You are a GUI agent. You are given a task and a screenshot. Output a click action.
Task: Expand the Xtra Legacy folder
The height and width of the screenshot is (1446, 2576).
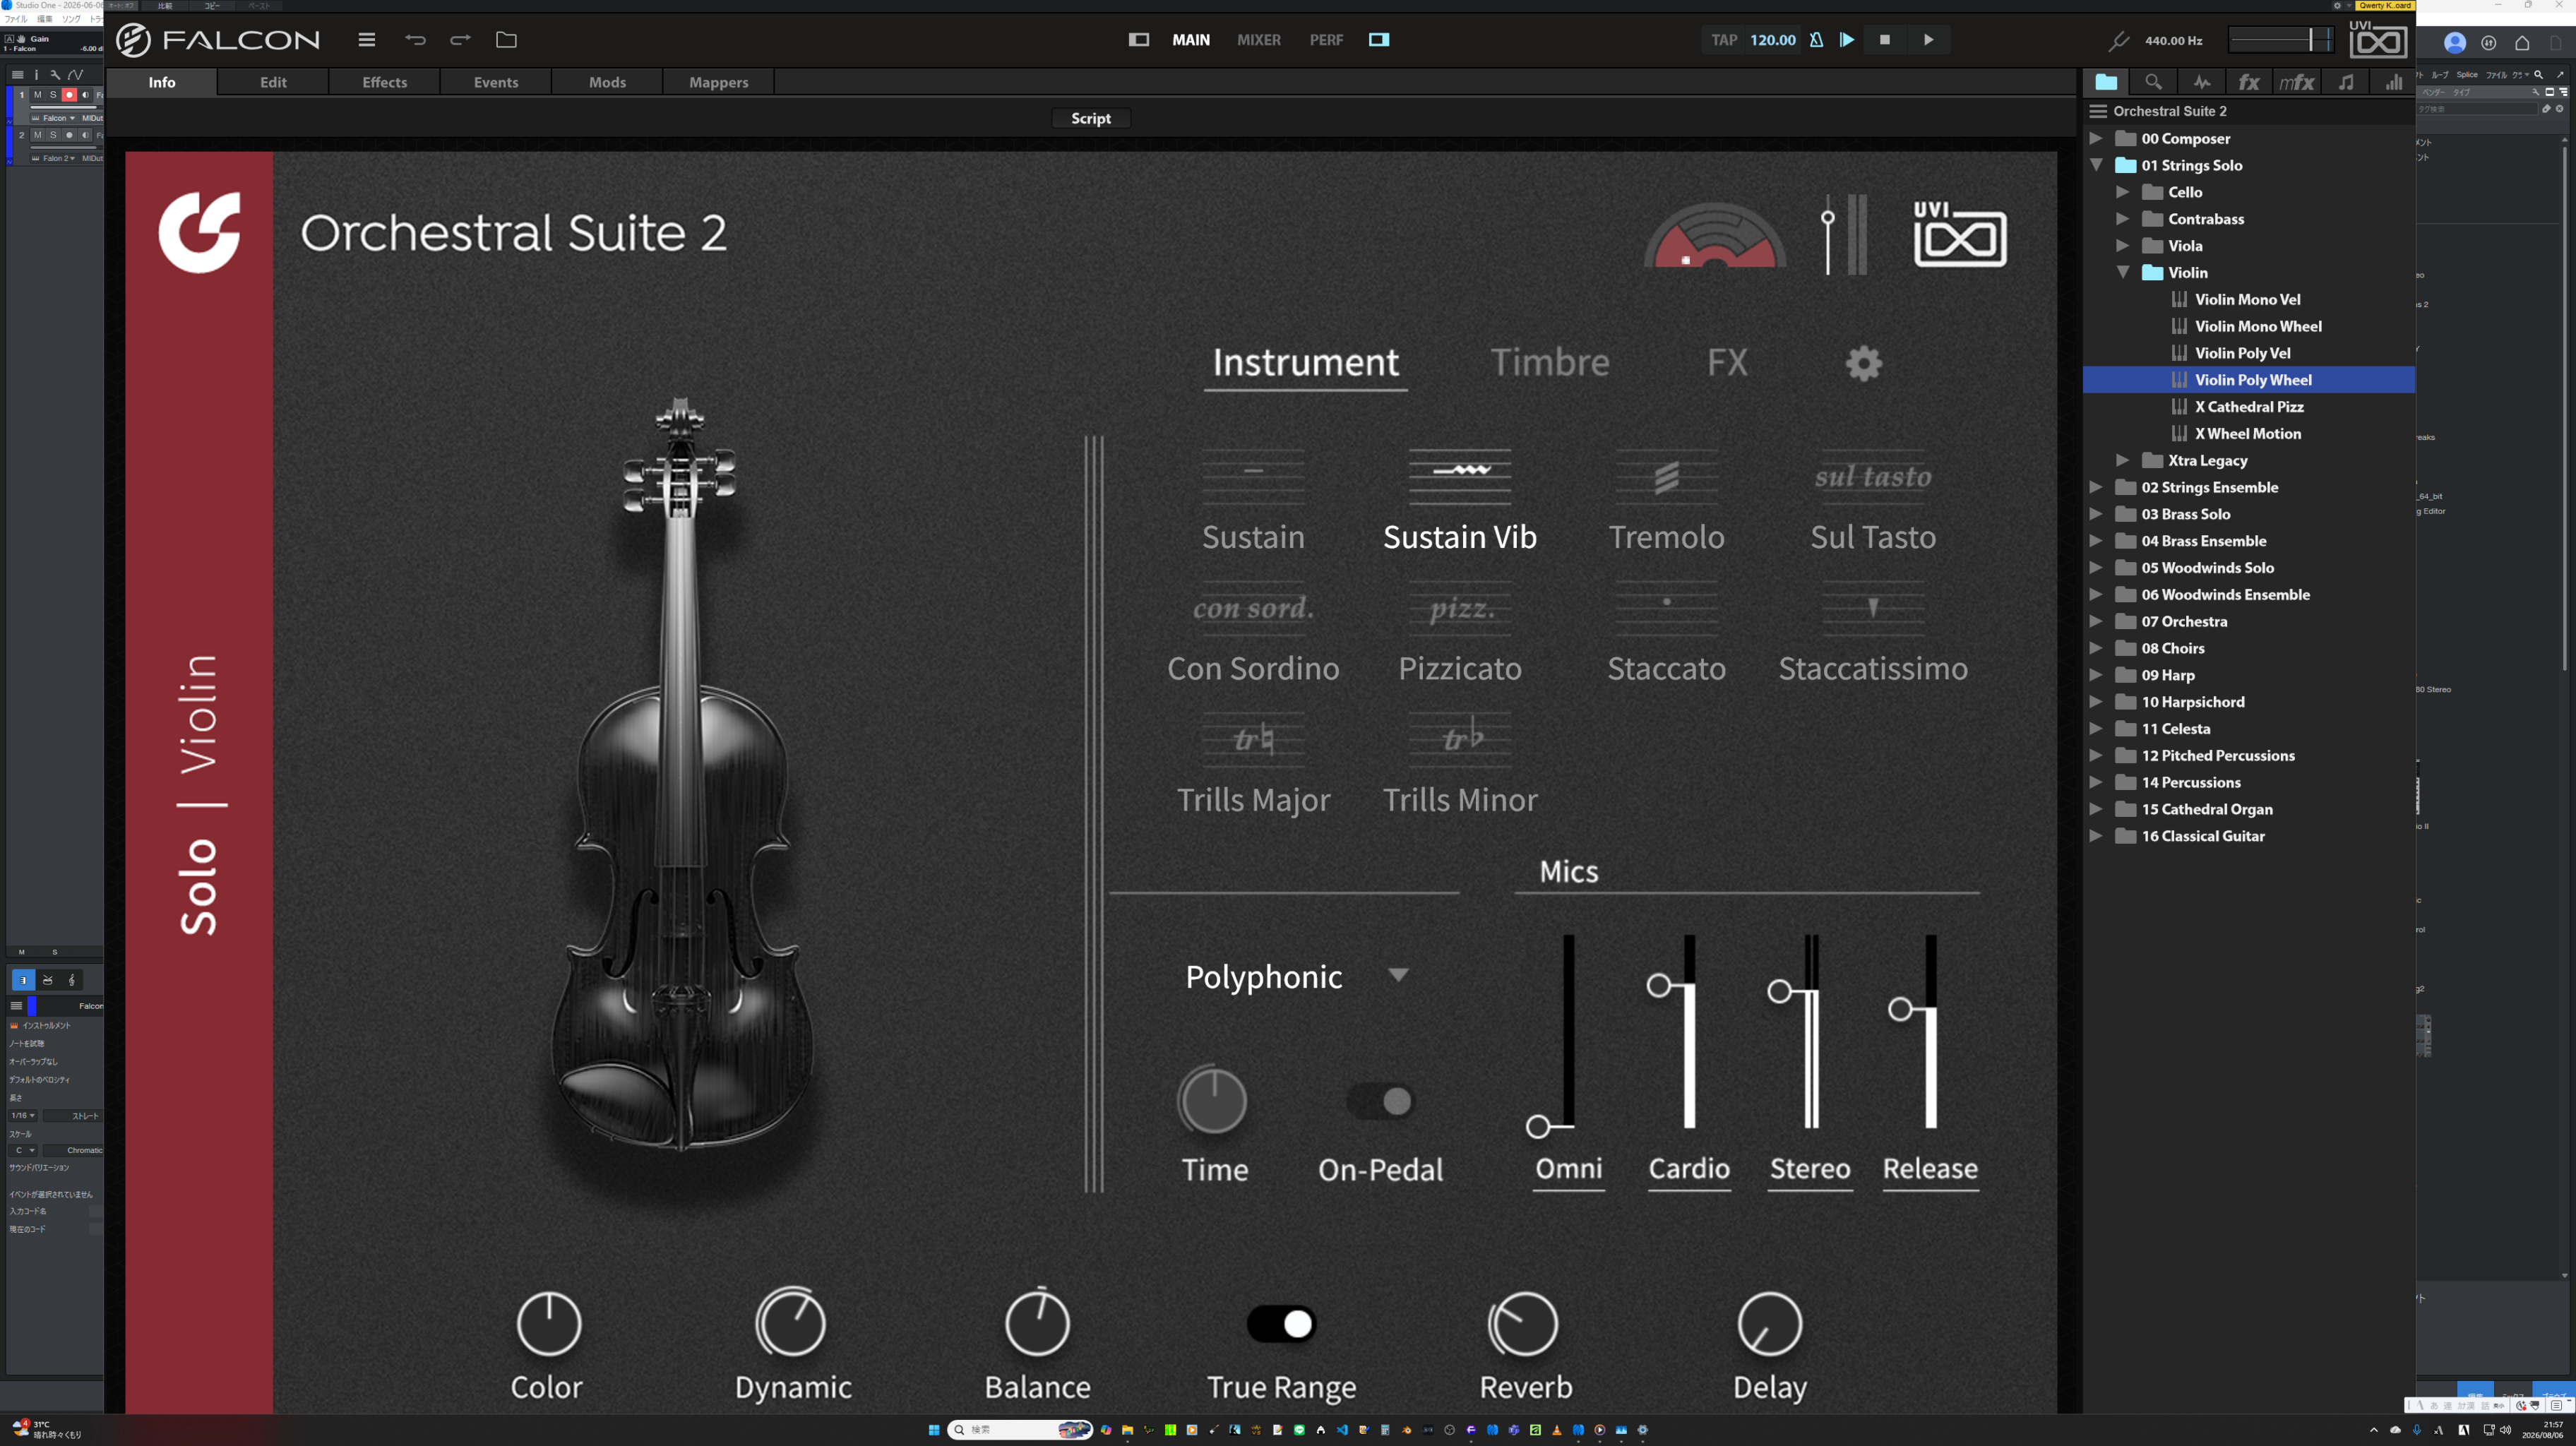click(2123, 460)
